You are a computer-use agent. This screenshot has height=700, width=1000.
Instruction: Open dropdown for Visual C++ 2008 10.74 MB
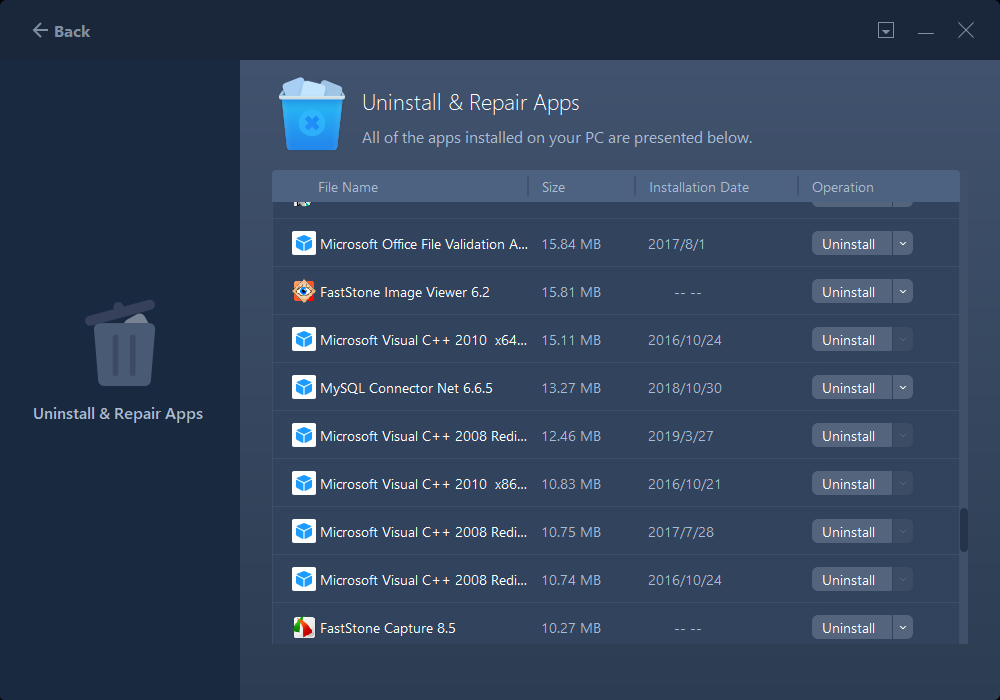click(902, 580)
